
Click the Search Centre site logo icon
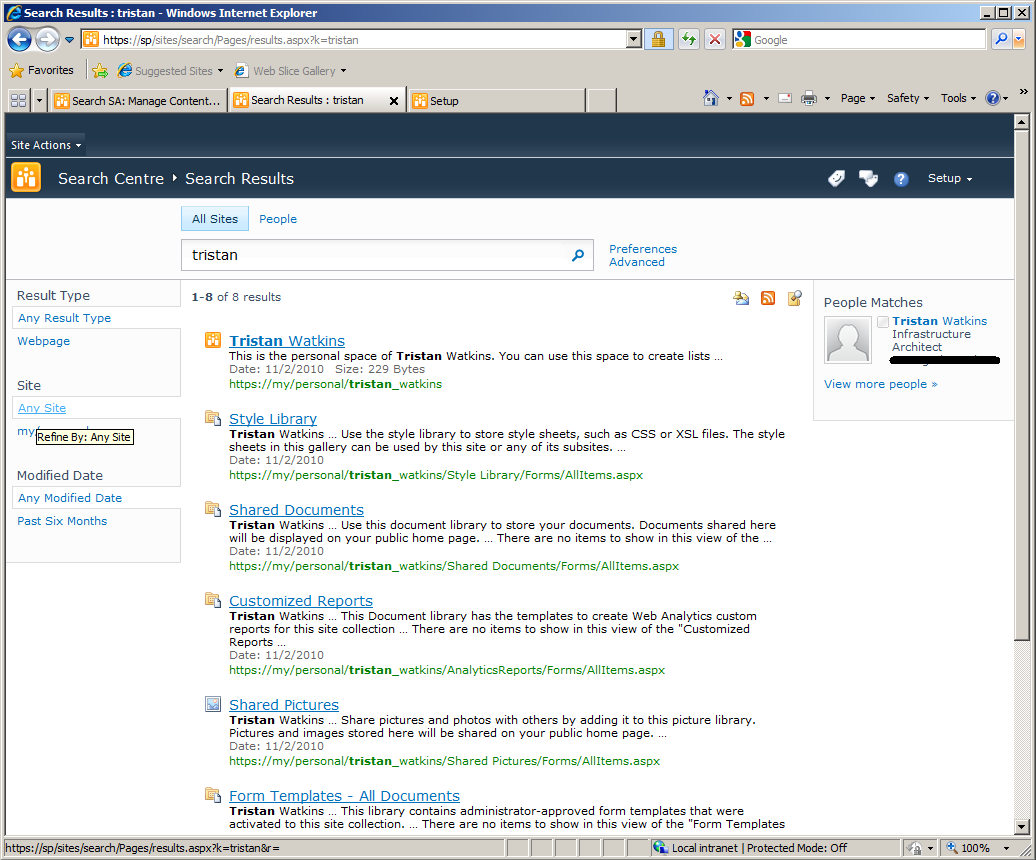26,178
